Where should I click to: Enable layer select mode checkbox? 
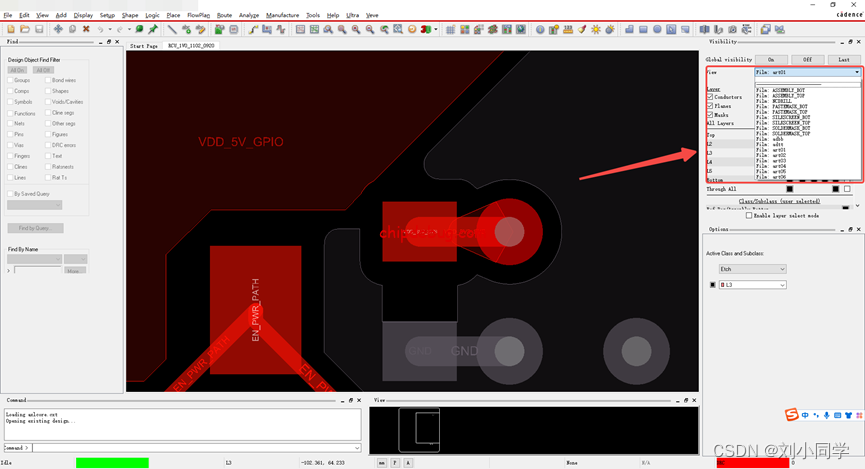click(x=749, y=215)
